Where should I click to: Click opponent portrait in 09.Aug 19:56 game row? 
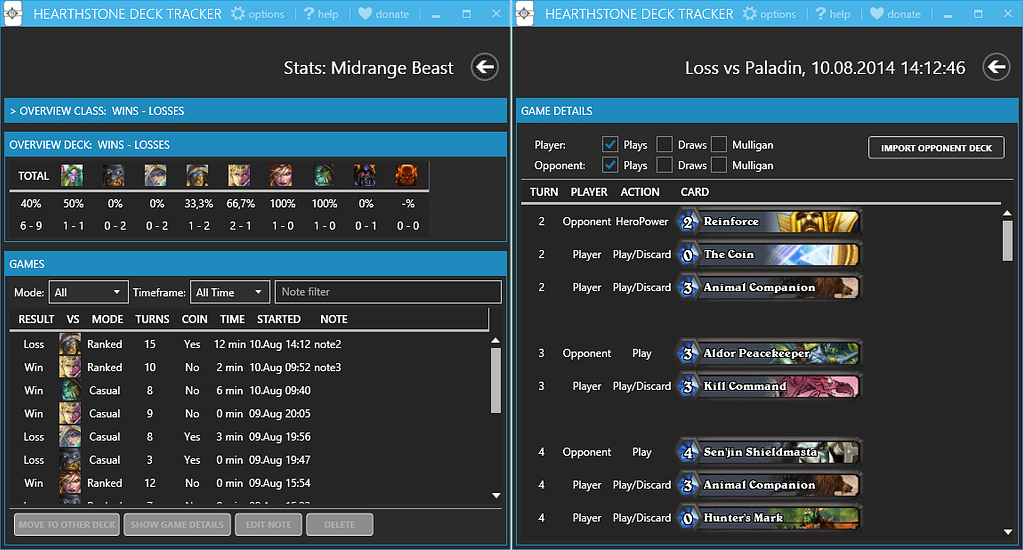(x=70, y=436)
